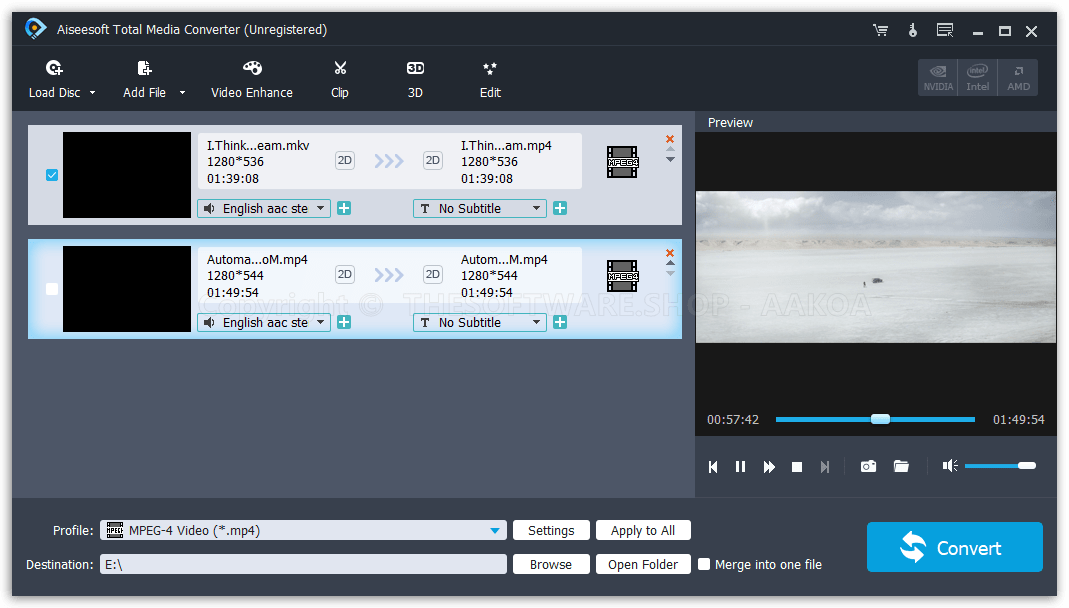Open MPEG4 format icon for I.Thin...am.mp4
The width and height of the screenshot is (1069, 608).
tap(622, 162)
